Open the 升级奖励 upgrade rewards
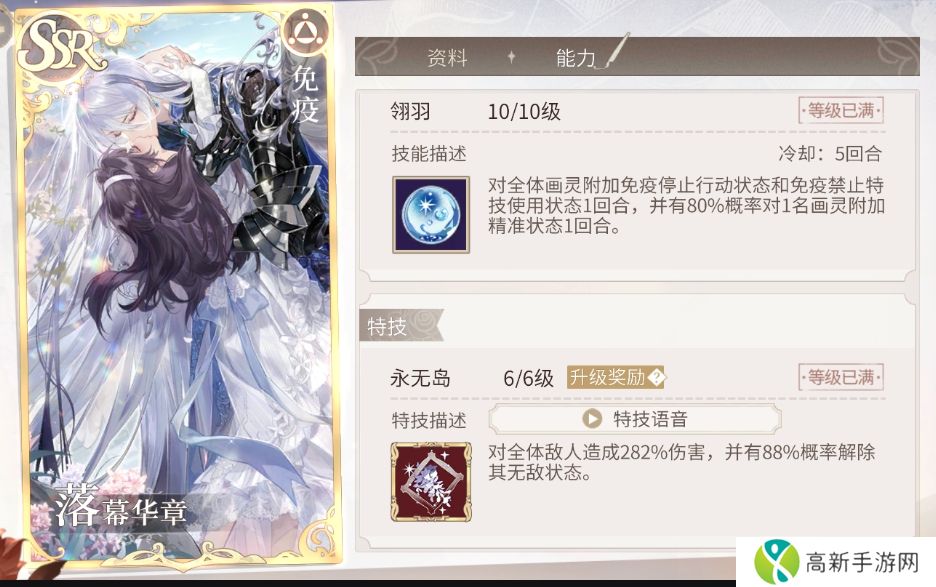 coord(615,377)
